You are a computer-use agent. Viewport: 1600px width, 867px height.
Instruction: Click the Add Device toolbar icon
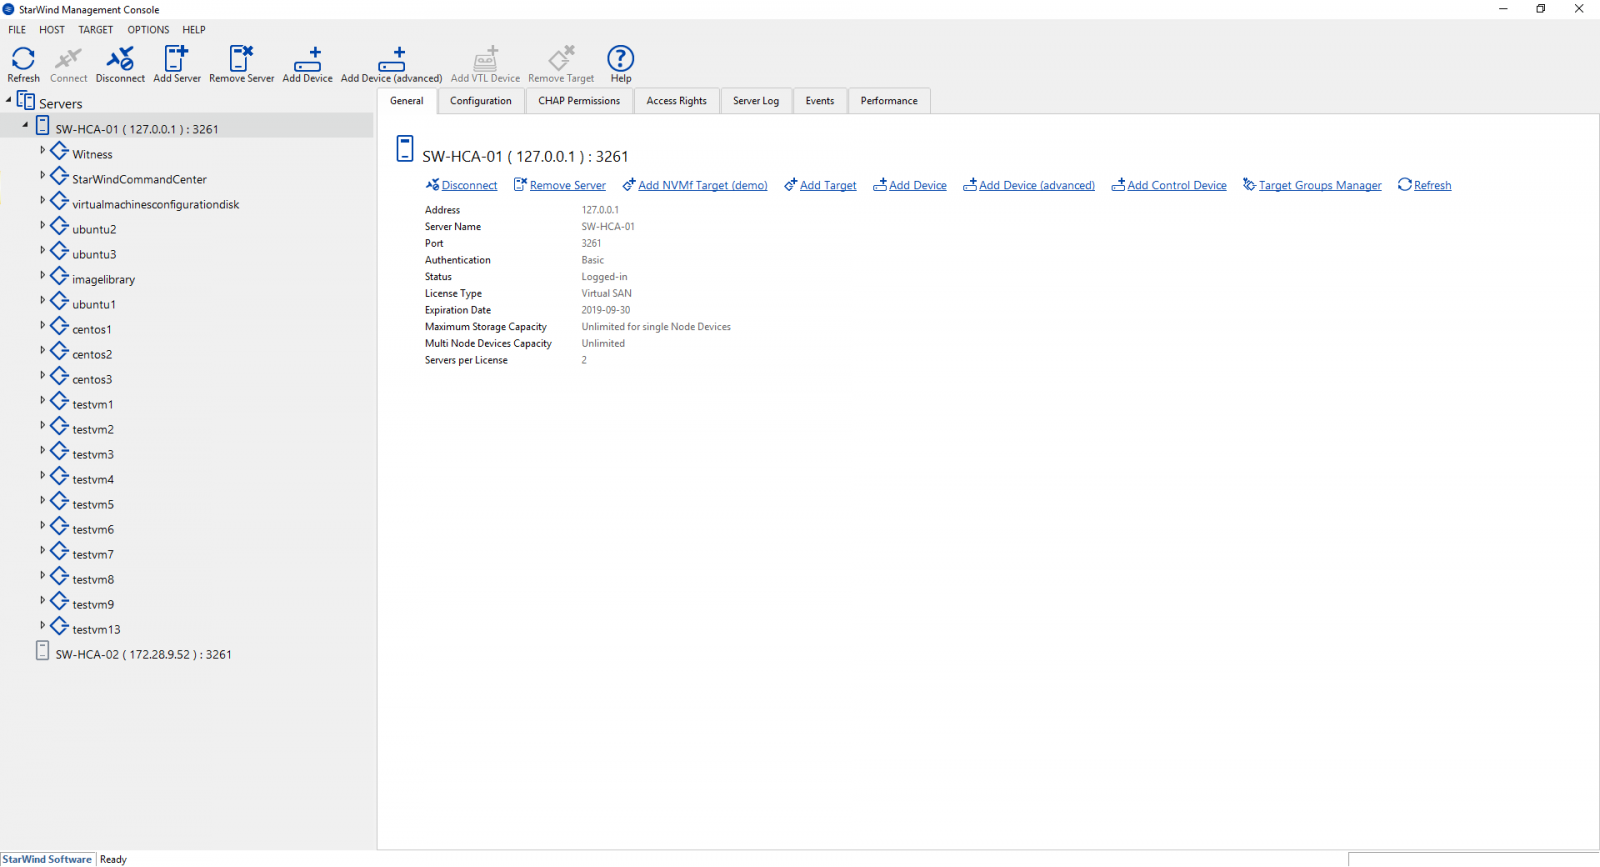(x=307, y=59)
